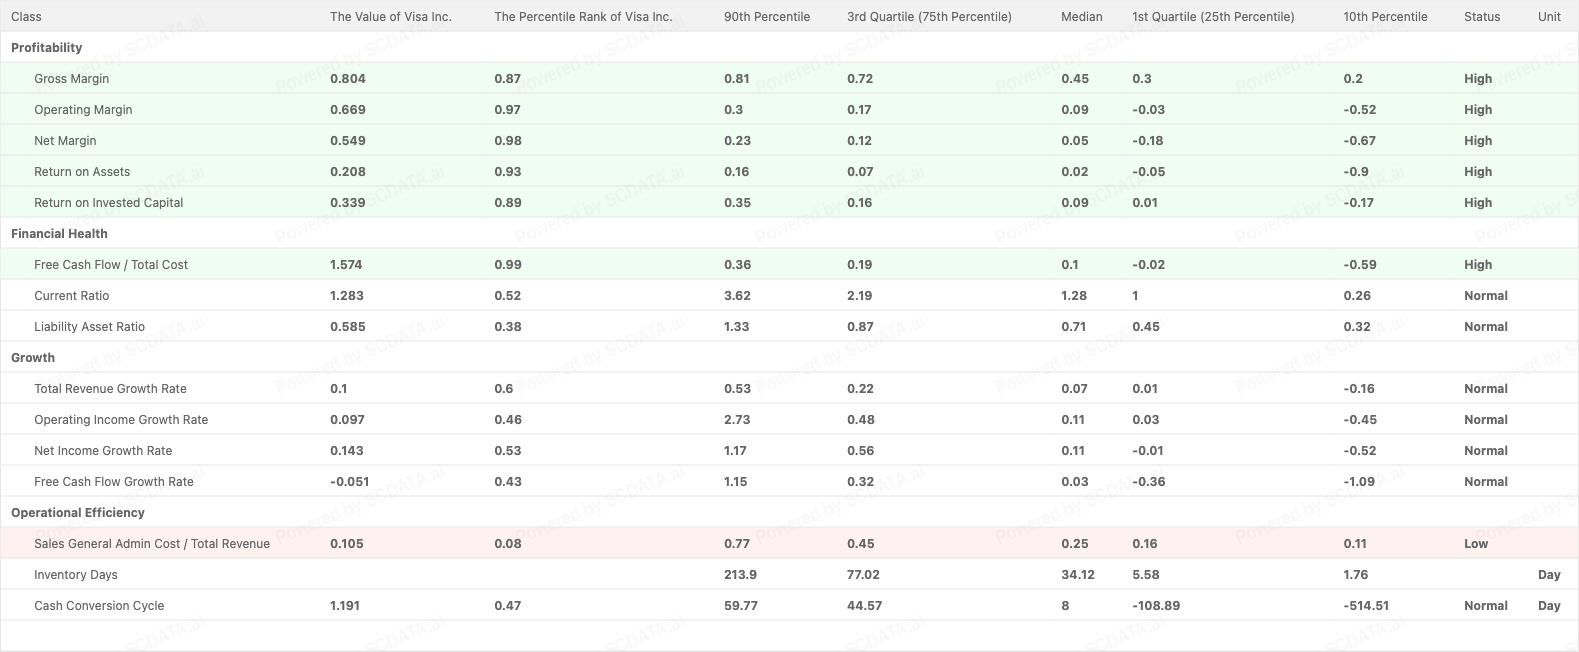1579x652 pixels.
Task: Click the 90th Percentile column header
Action: [767, 17]
